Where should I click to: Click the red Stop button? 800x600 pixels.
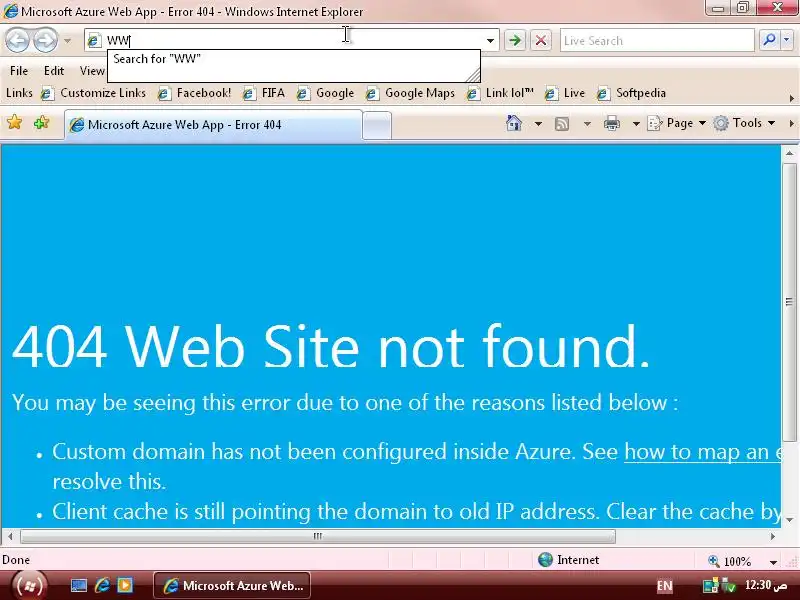(x=541, y=40)
